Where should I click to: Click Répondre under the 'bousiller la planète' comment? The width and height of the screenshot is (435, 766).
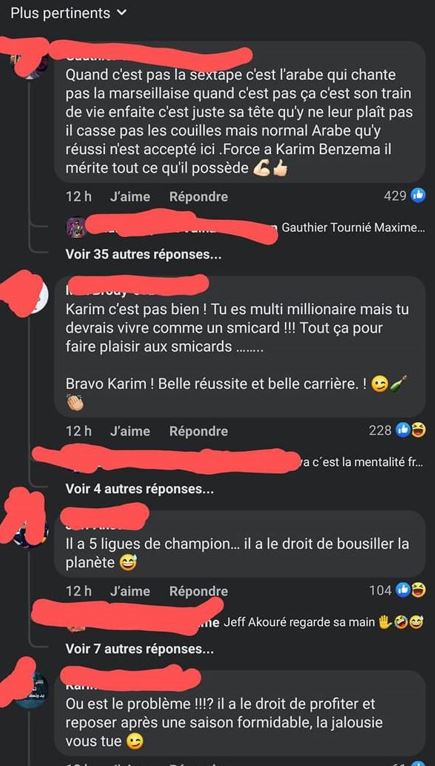(x=198, y=591)
